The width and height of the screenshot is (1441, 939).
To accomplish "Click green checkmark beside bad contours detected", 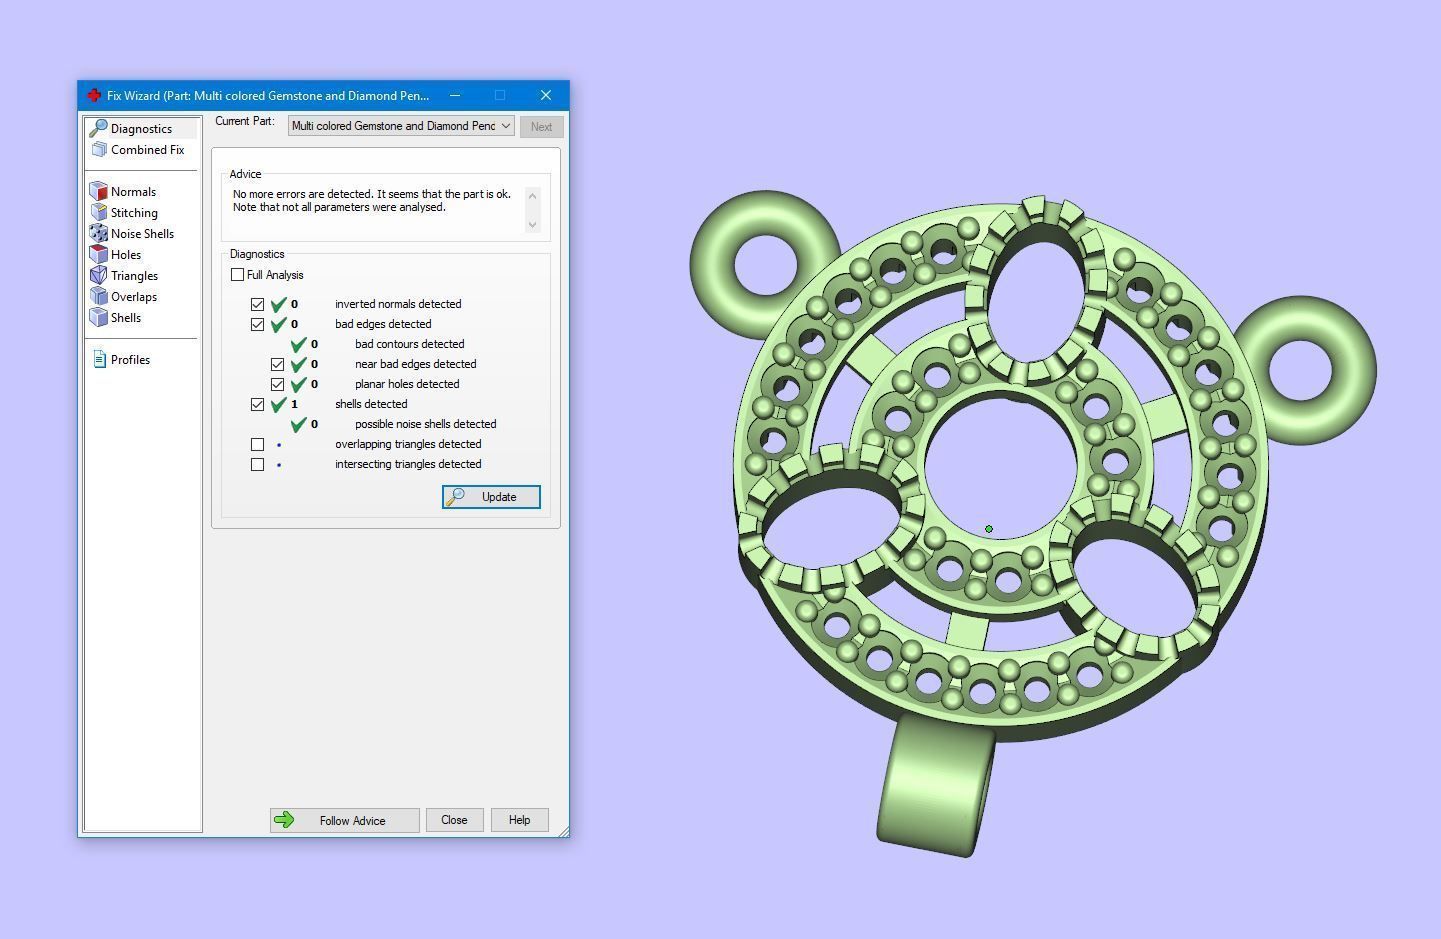I will point(298,344).
